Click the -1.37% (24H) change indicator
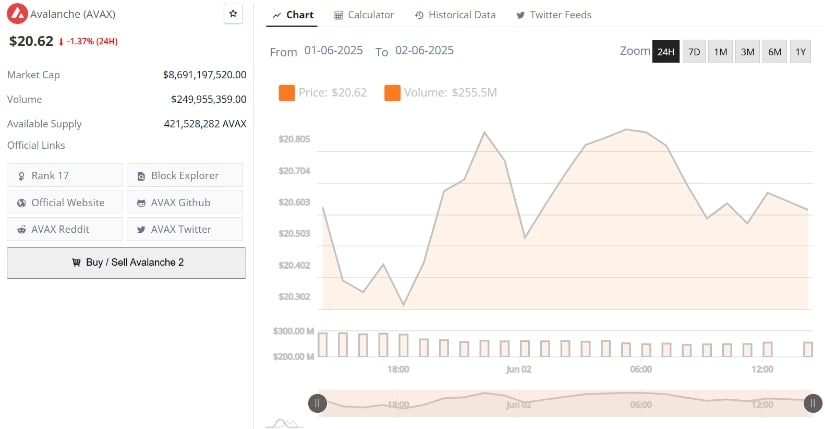This screenshot has width=825, height=429. (x=88, y=41)
